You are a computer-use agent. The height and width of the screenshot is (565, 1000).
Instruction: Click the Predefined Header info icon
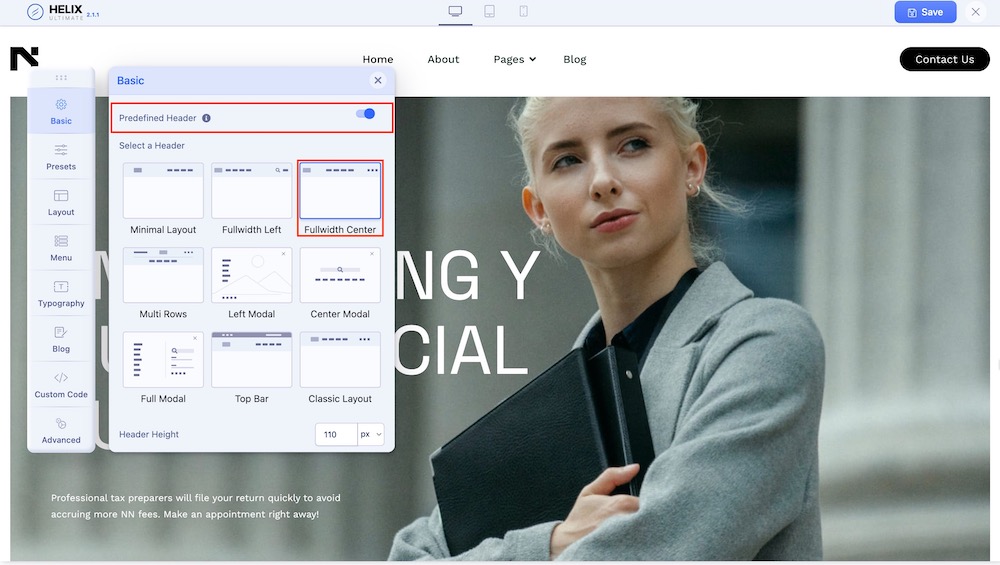tap(206, 118)
